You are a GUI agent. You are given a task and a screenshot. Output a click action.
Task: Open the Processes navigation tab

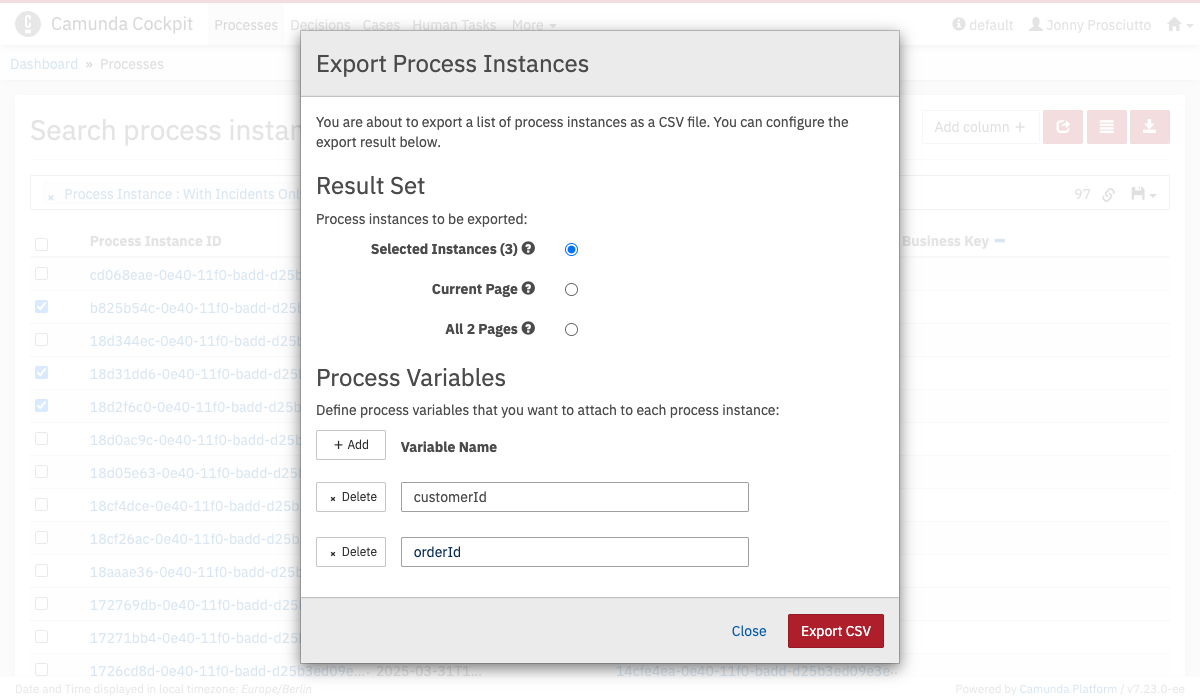click(x=246, y=25)
